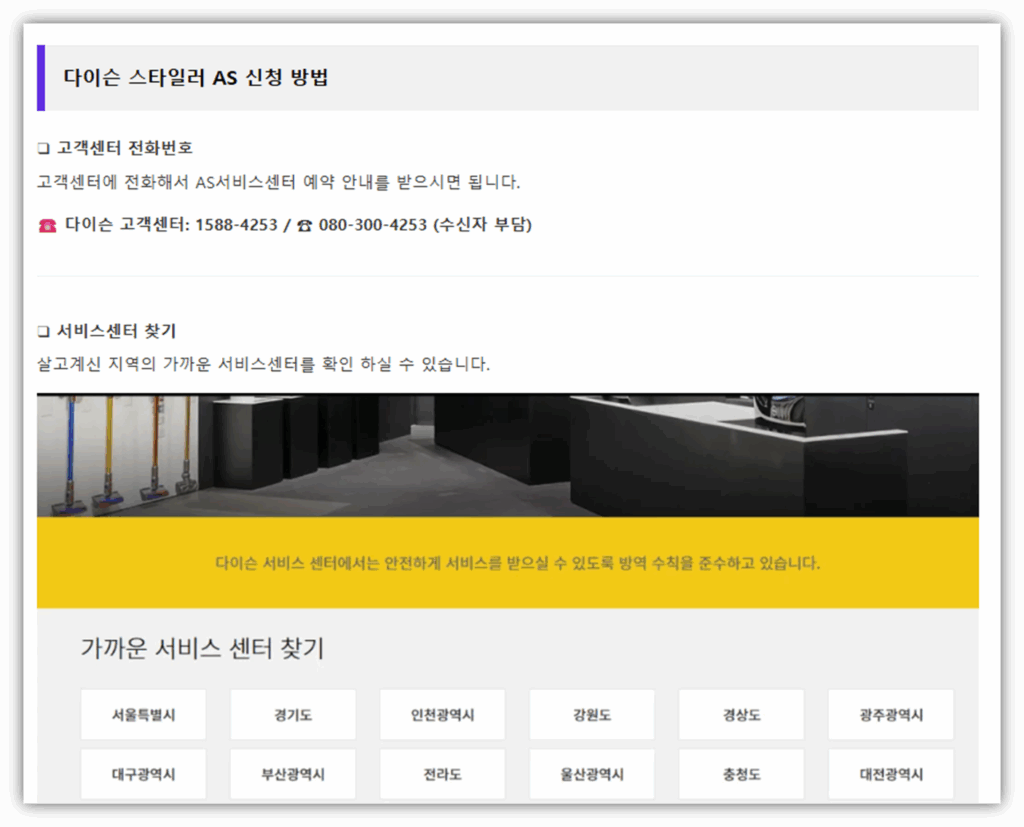Click the heading 다이슨 스타일러 AS 신청 방법

pyautogui.click(x=195, y=77)
